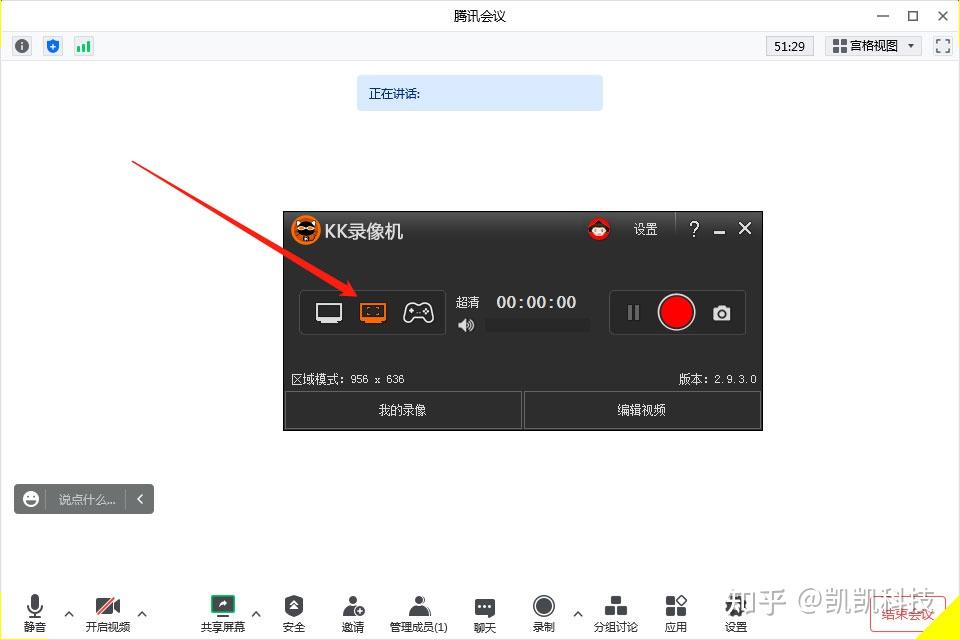Open 管理成员 member management panel
The height and width of the screenshot is (640, 960).
419,605
